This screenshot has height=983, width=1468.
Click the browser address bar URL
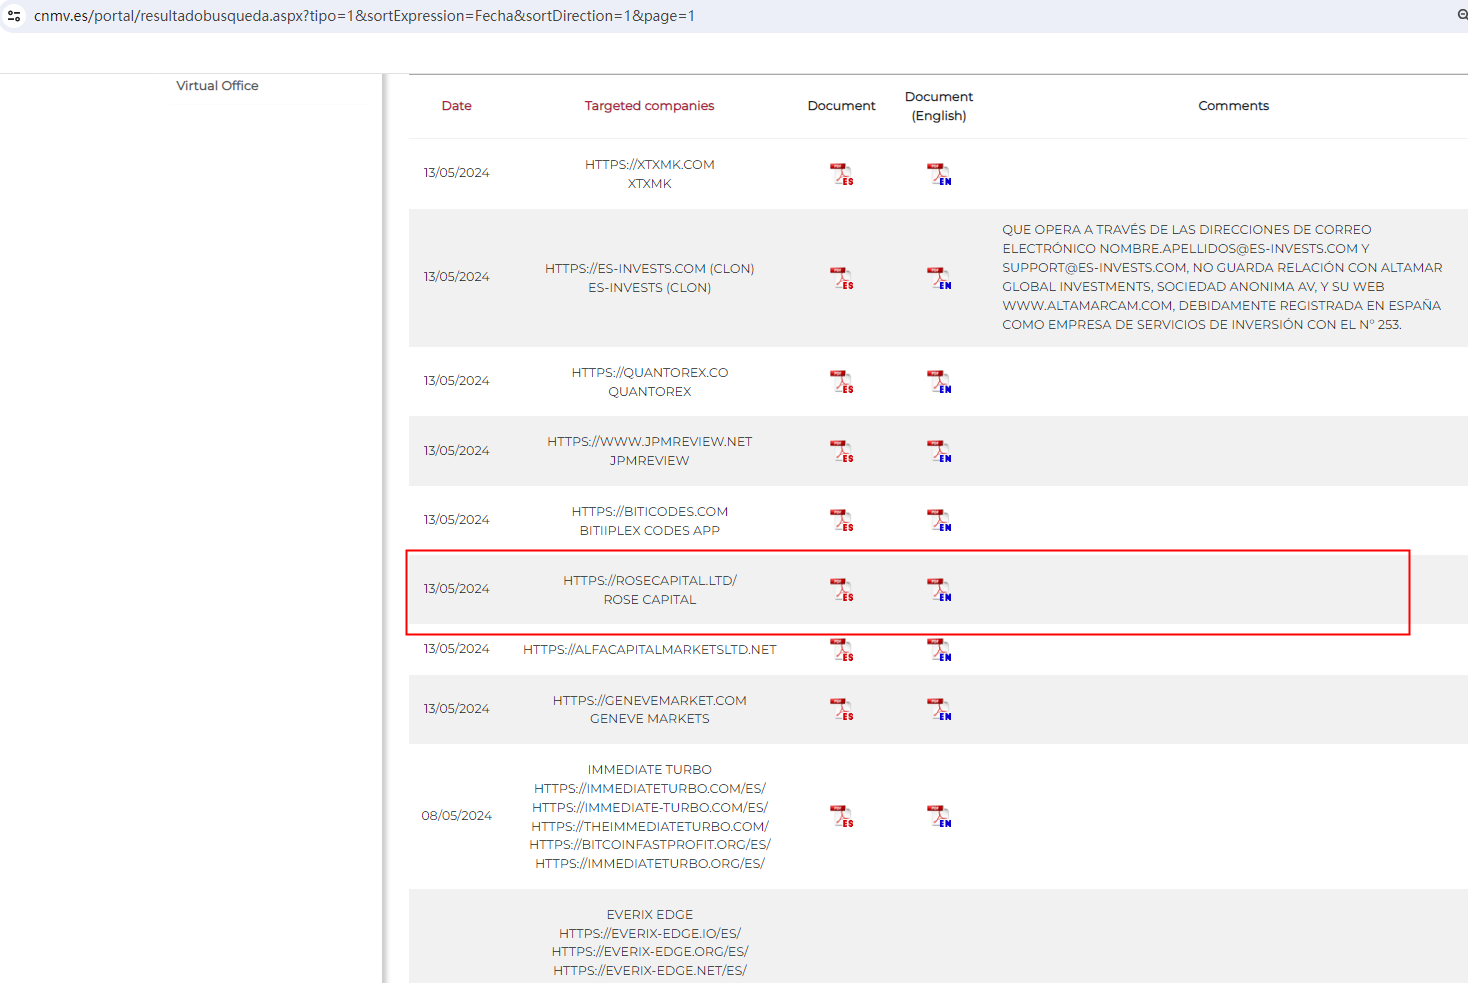pyautogui.click(x=364, y=16)
